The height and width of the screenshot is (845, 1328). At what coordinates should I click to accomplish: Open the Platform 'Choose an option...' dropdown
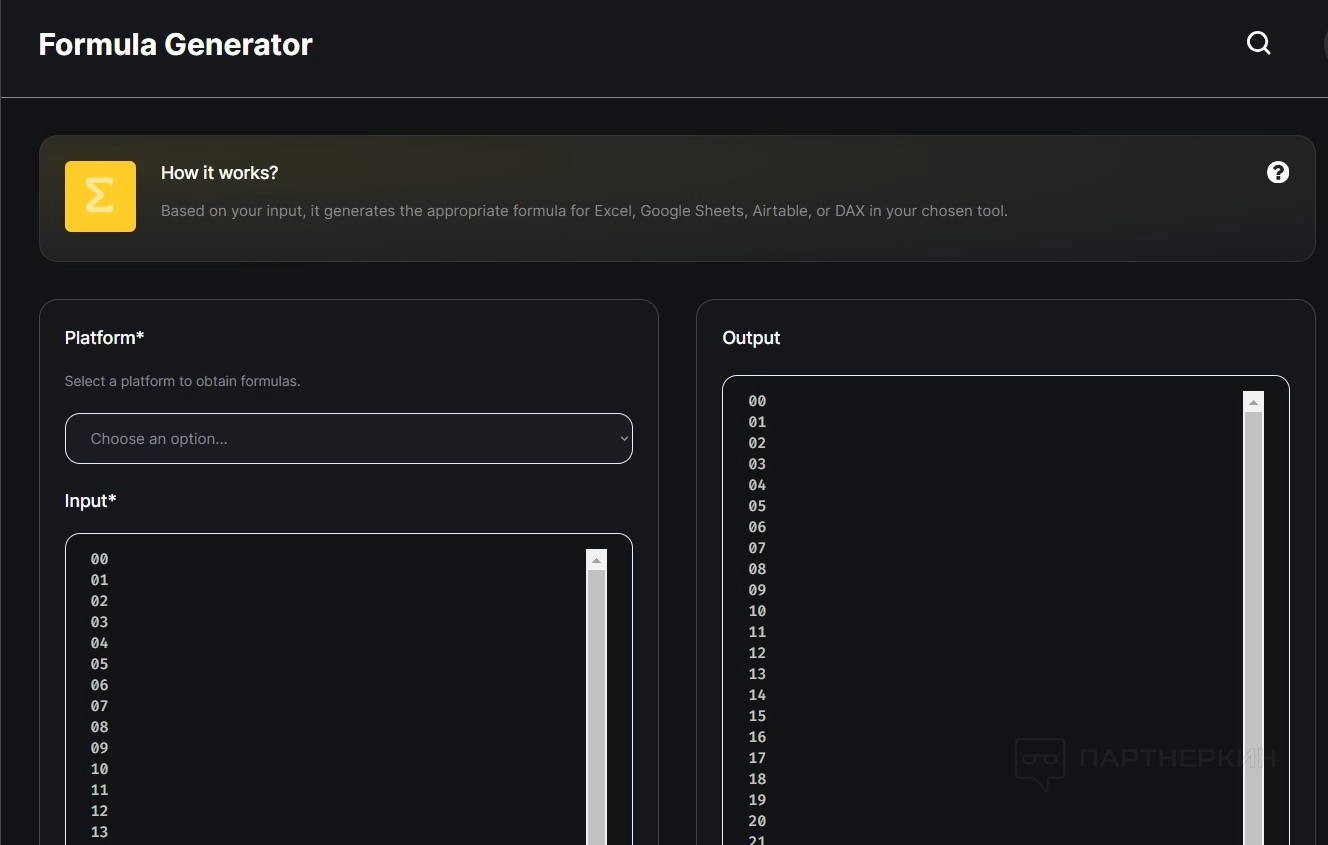(349, 438)
